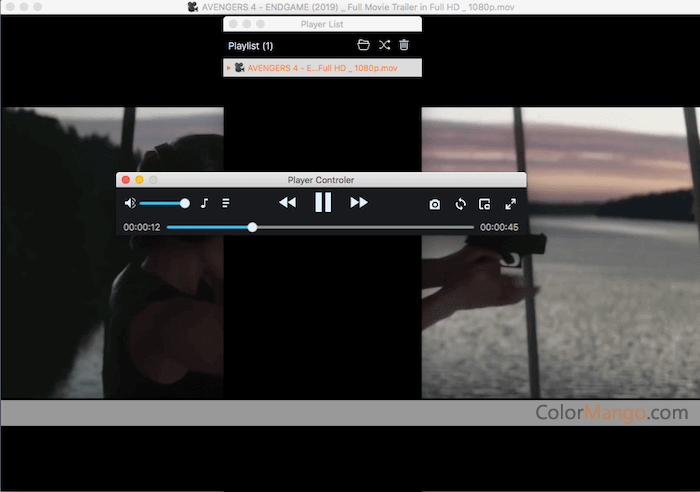700x492 pixels.
Task: Open folder icon in Player List
Action: click(363, 45)
